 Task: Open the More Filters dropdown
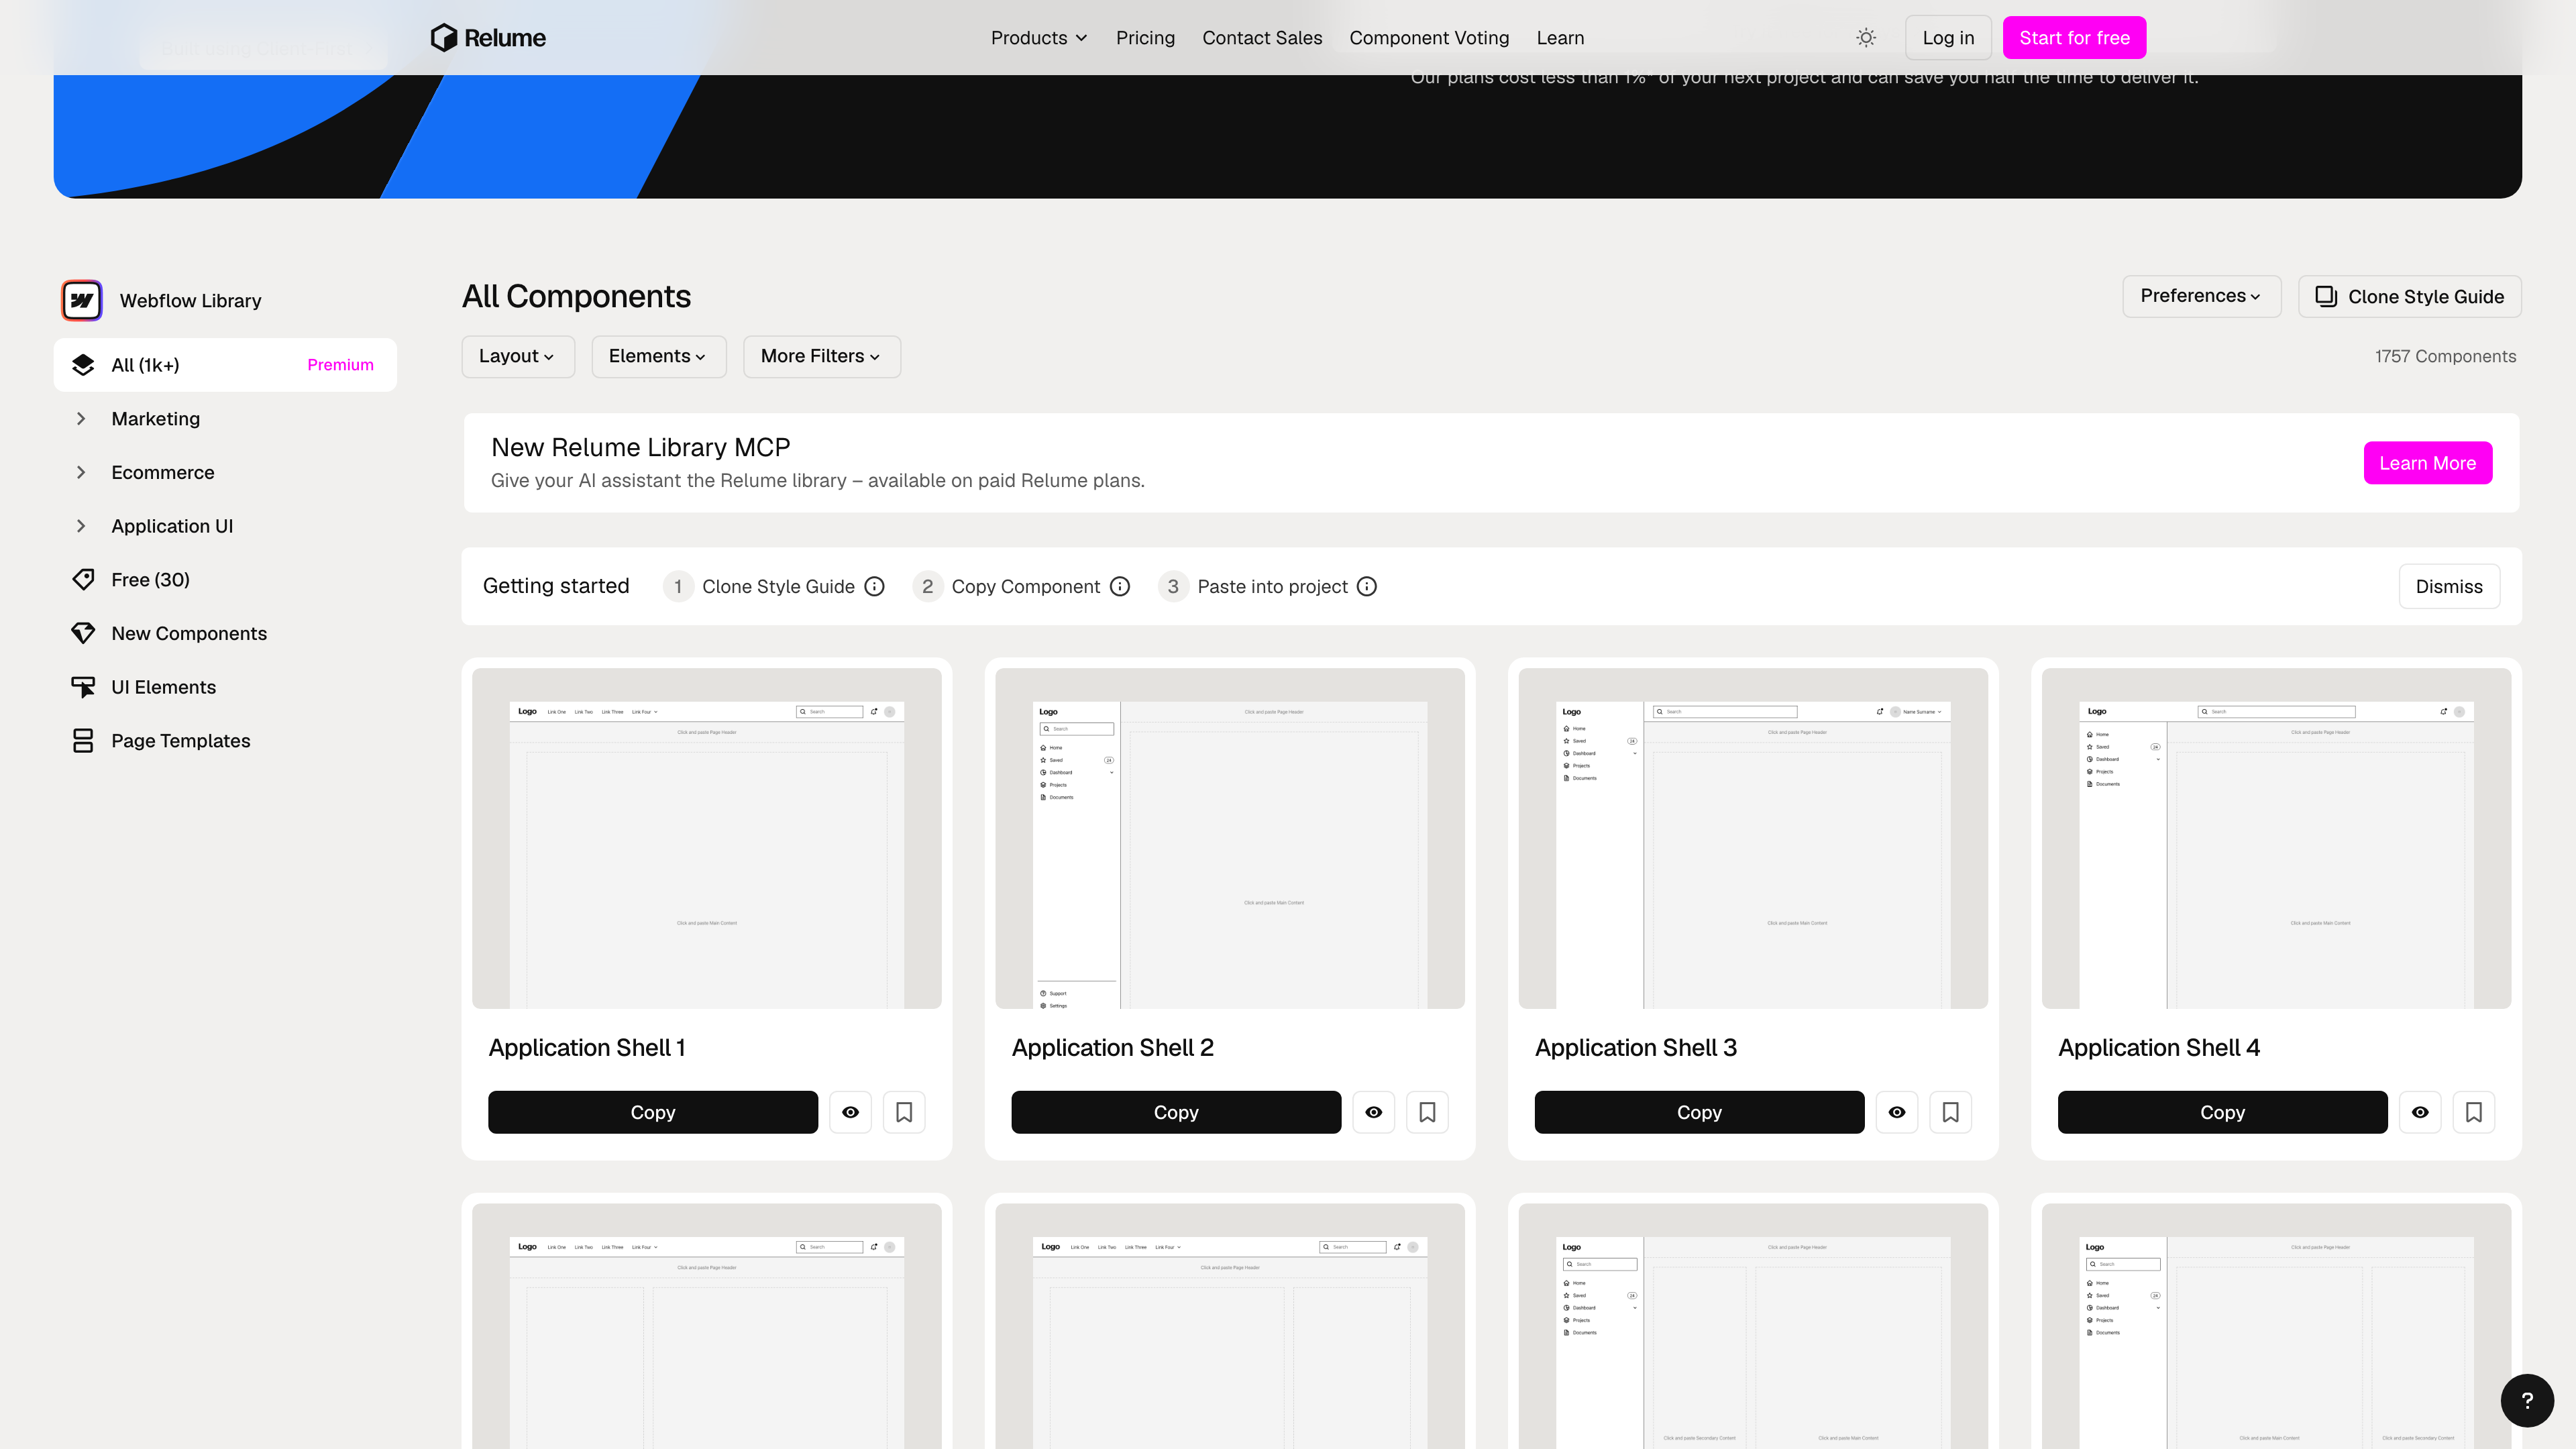(x=821, y=356)
